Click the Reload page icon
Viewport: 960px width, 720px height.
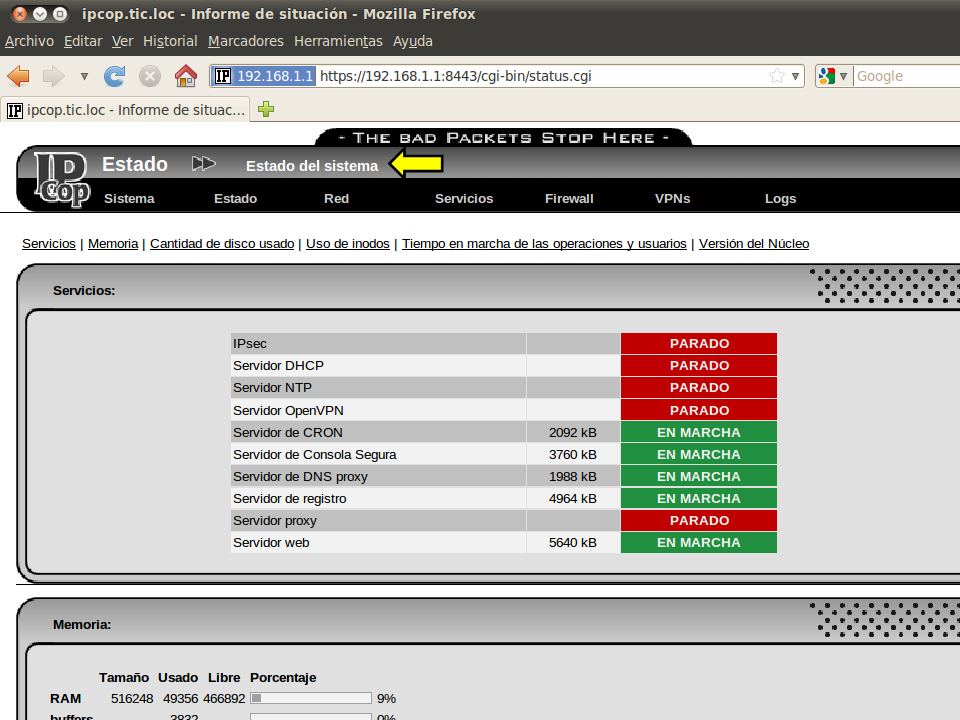115,76
